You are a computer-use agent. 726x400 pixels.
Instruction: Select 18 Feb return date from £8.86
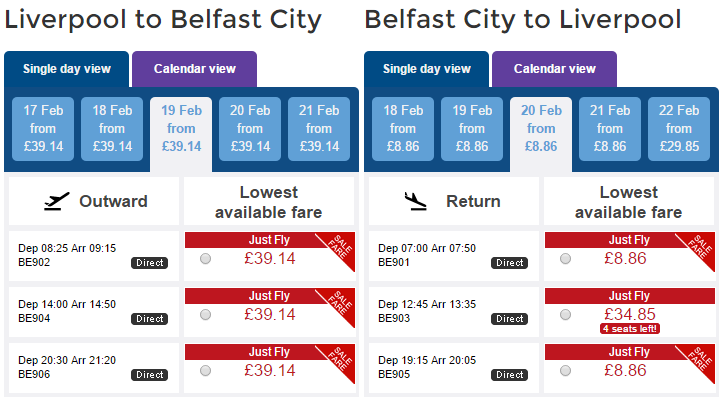click(x=403, y=129)
